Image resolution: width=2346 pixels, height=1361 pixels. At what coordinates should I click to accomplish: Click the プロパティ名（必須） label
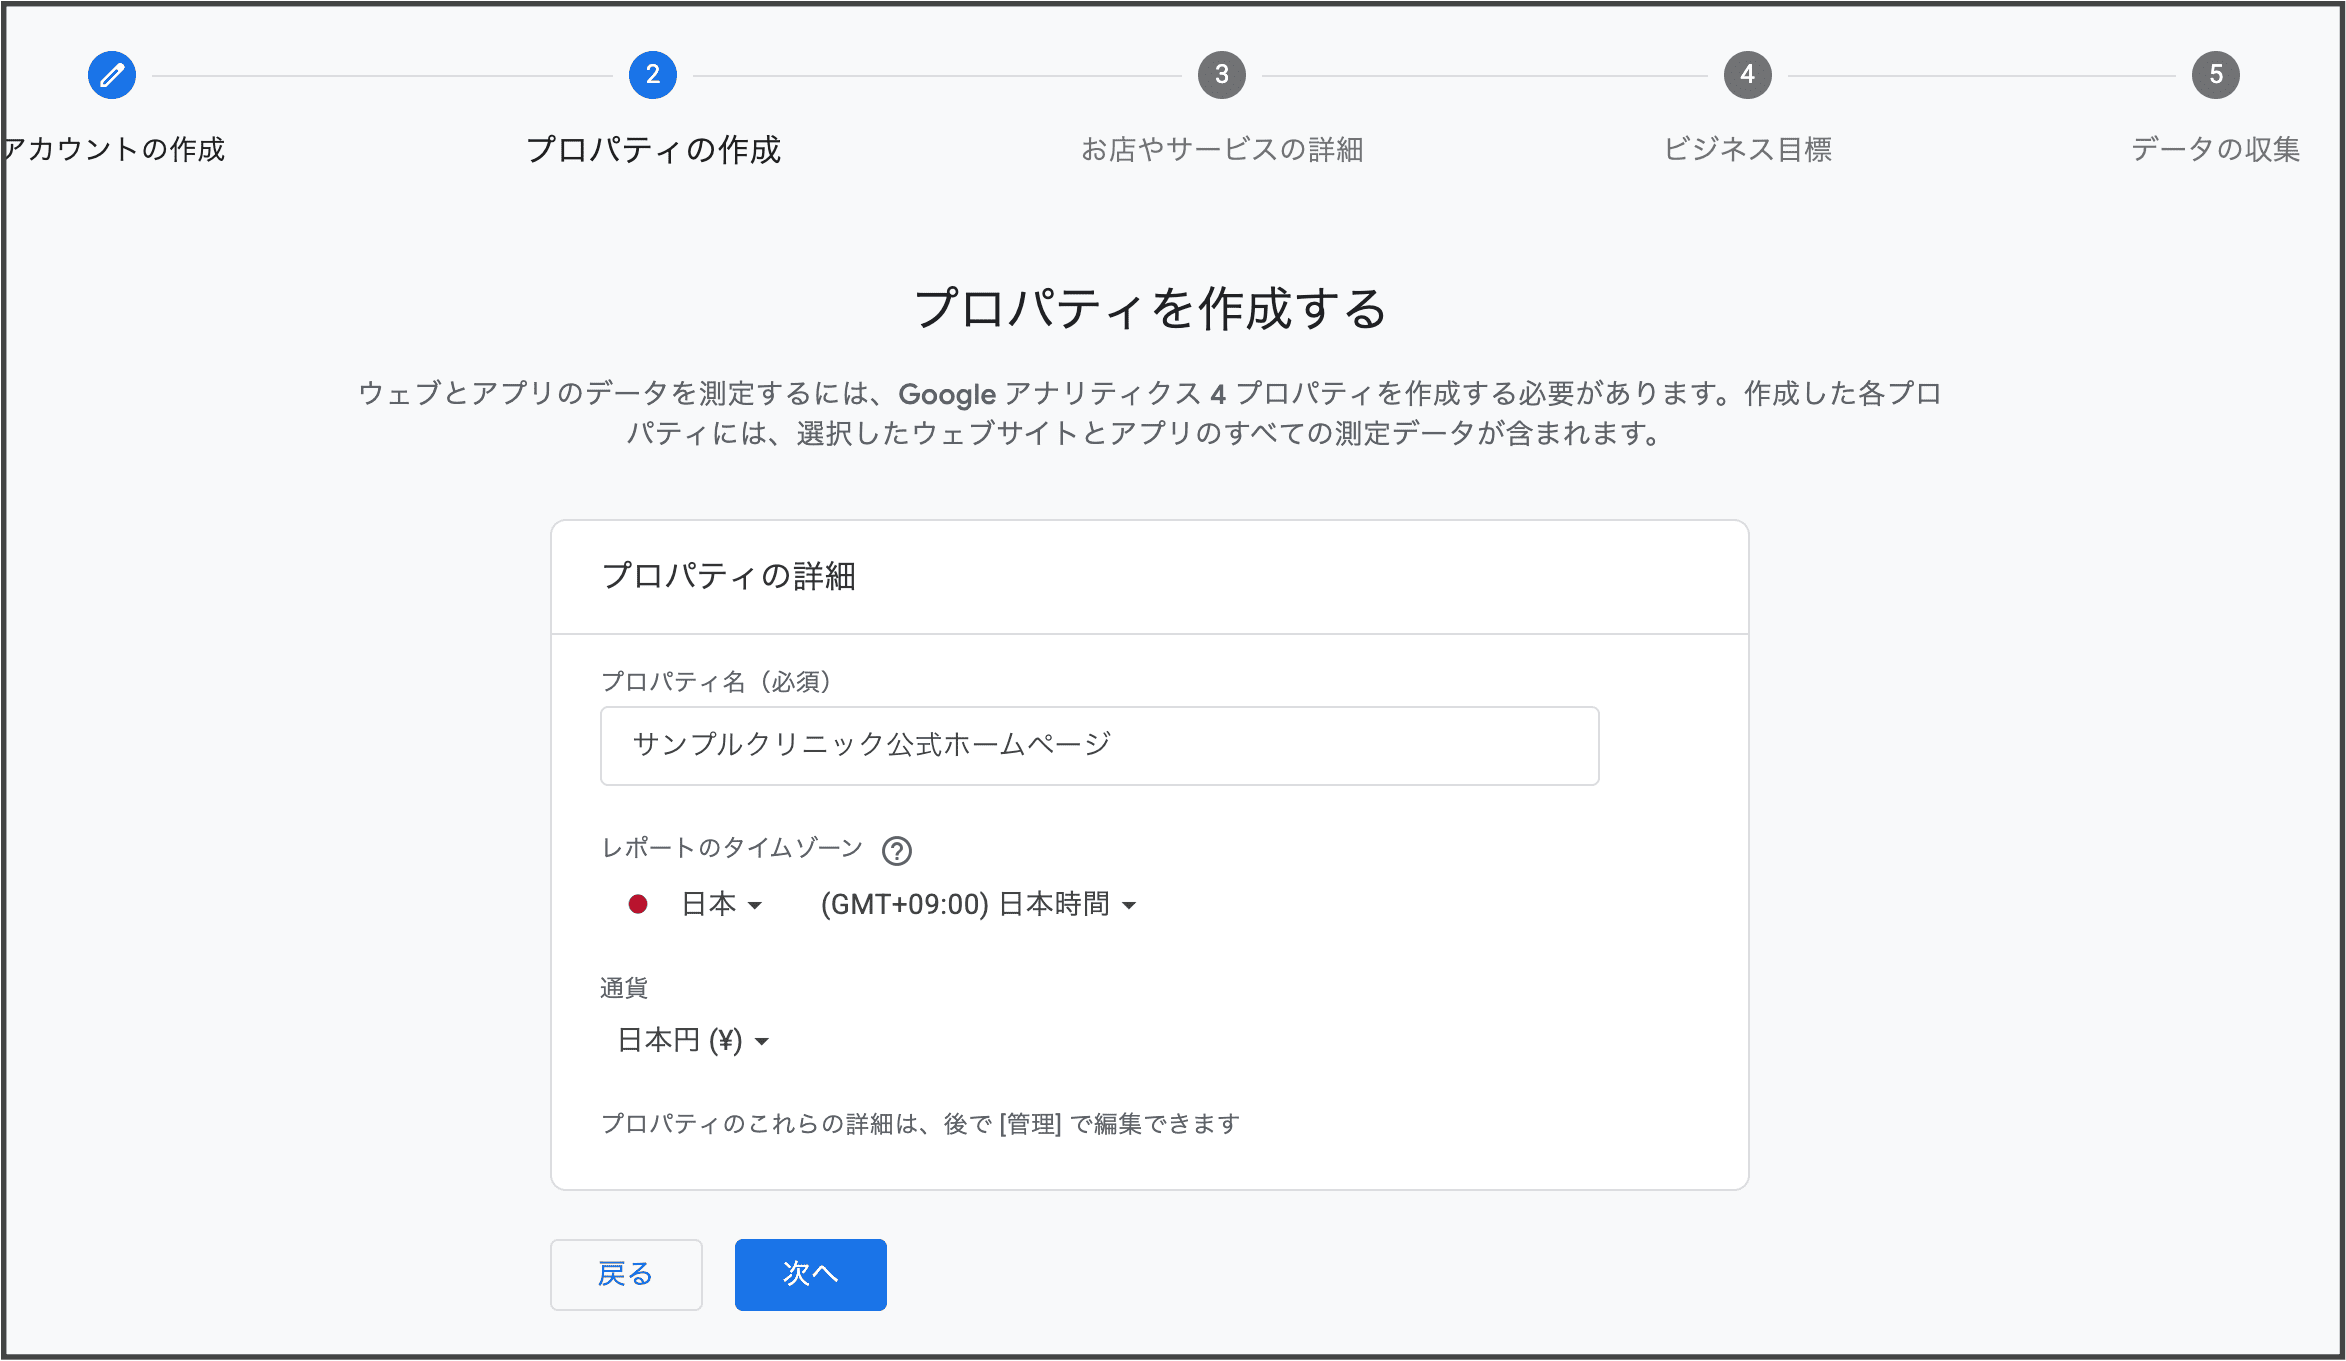[716, 682]
